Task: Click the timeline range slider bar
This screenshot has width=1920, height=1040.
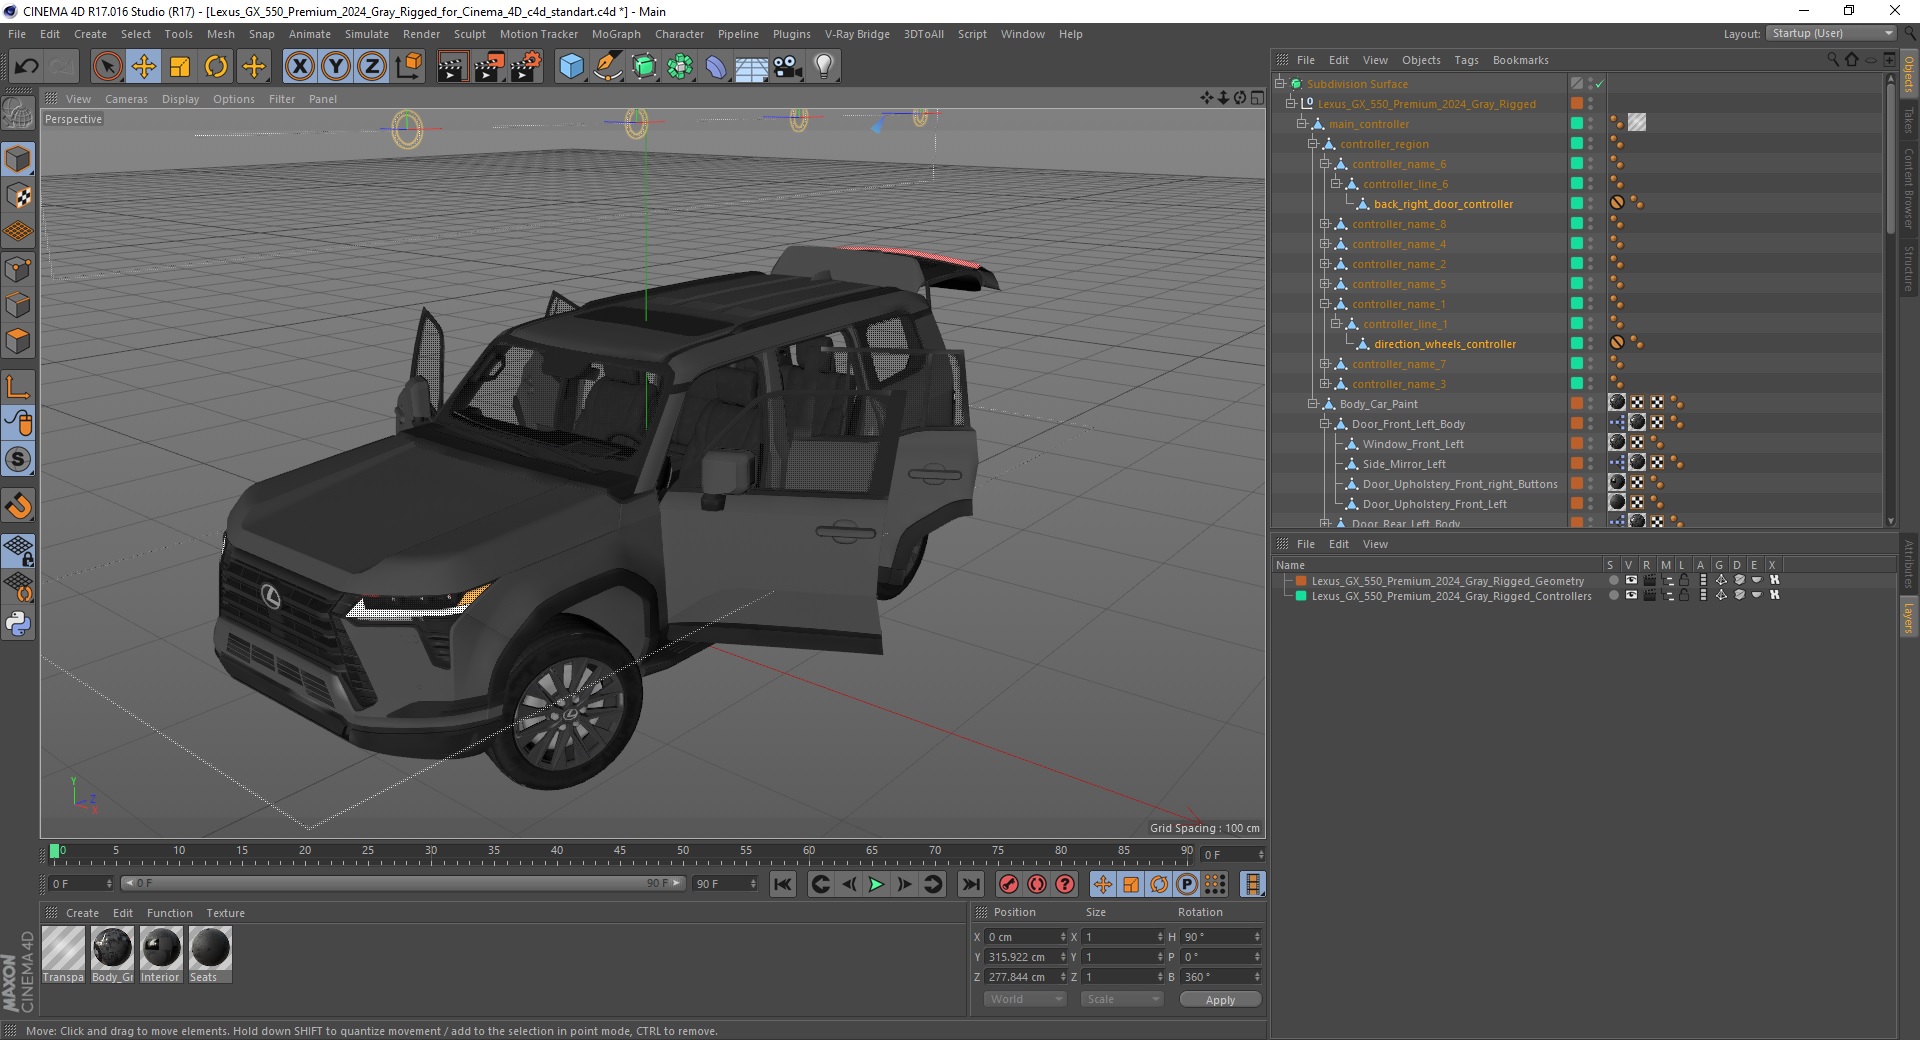Action: coord(402,883)
